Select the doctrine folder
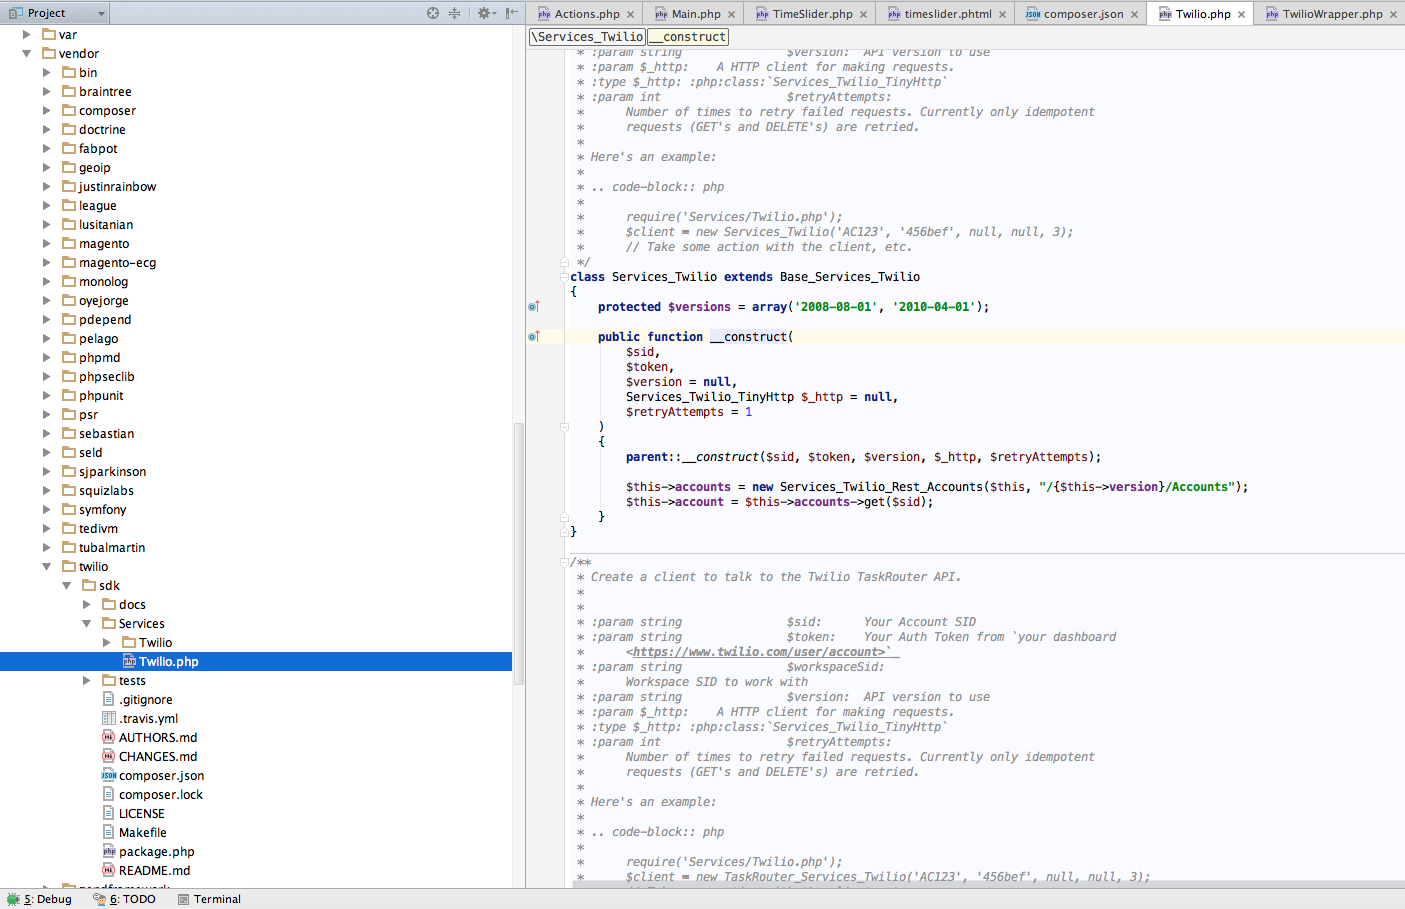The height and width of the screenshot is (909, 1405). click(x=102, y=130)
